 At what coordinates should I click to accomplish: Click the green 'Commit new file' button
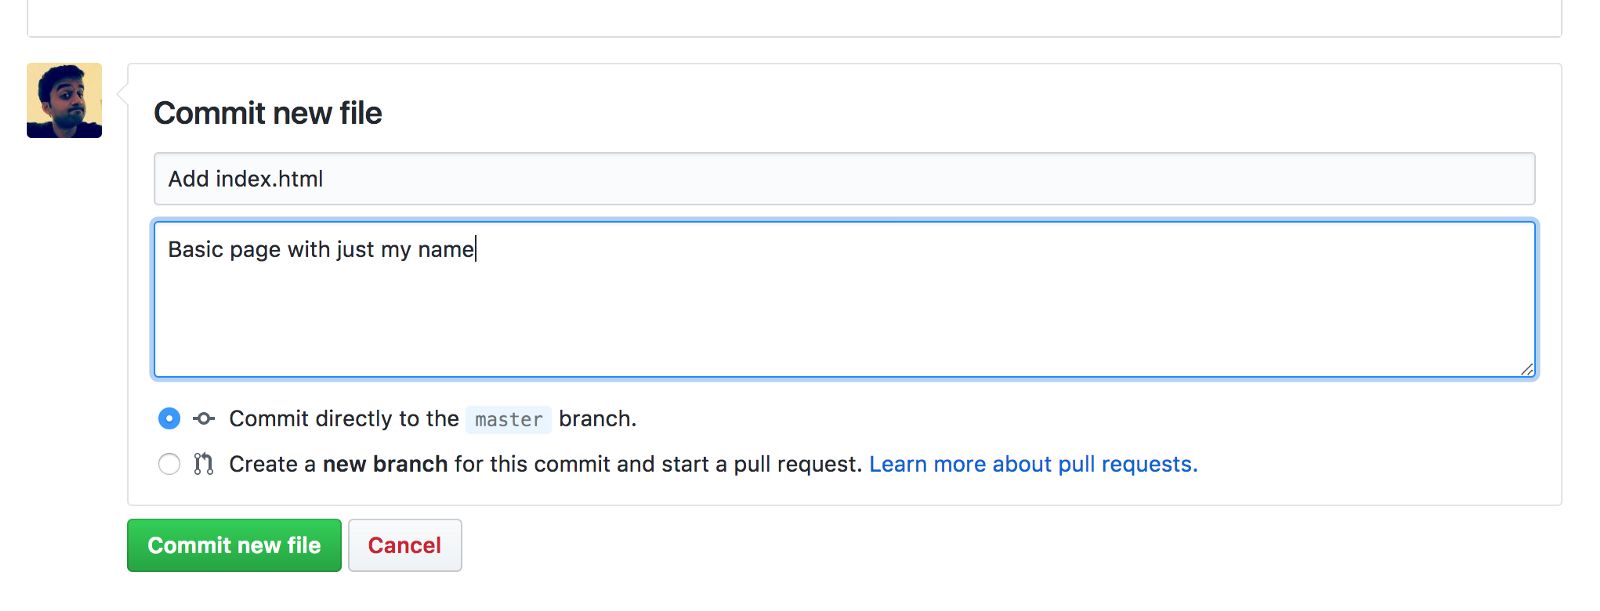coord(234,545)
